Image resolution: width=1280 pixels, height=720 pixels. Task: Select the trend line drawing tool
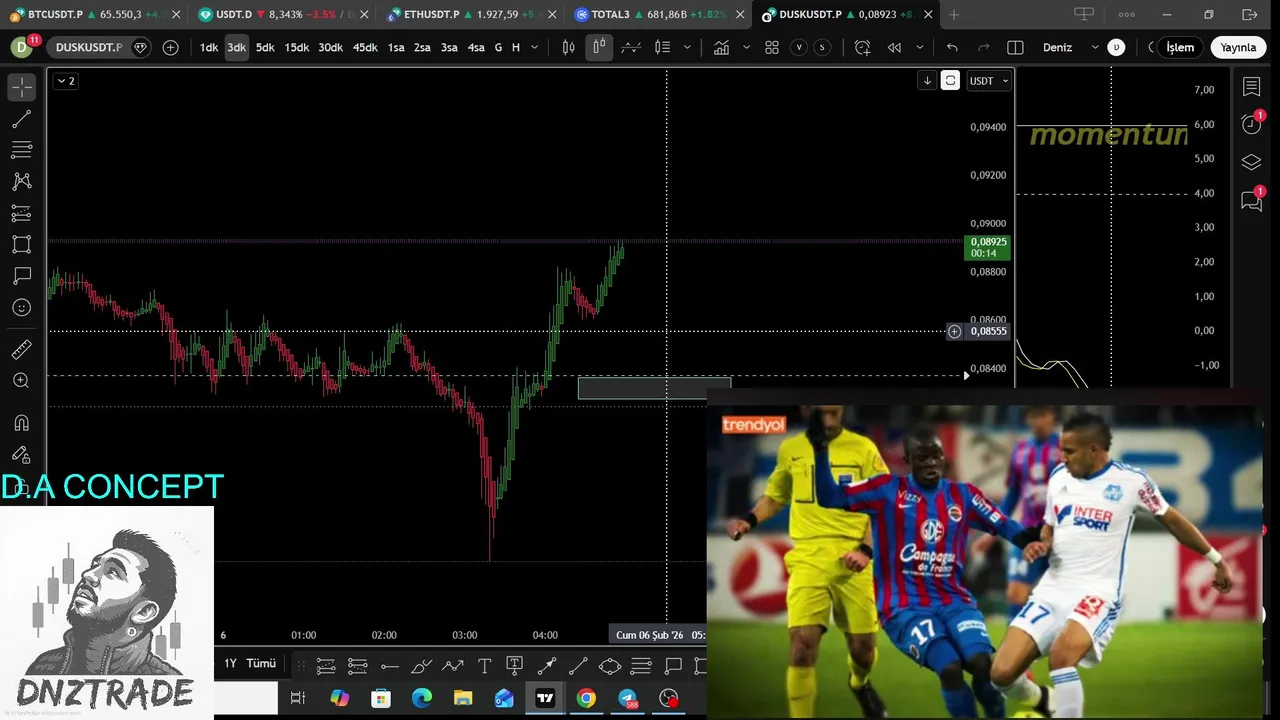coord(21,119)
